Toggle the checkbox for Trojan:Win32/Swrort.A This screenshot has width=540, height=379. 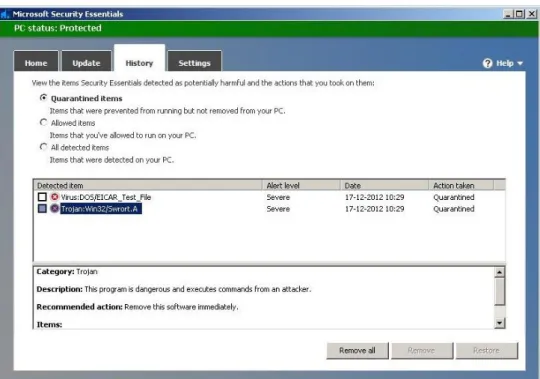42,209
